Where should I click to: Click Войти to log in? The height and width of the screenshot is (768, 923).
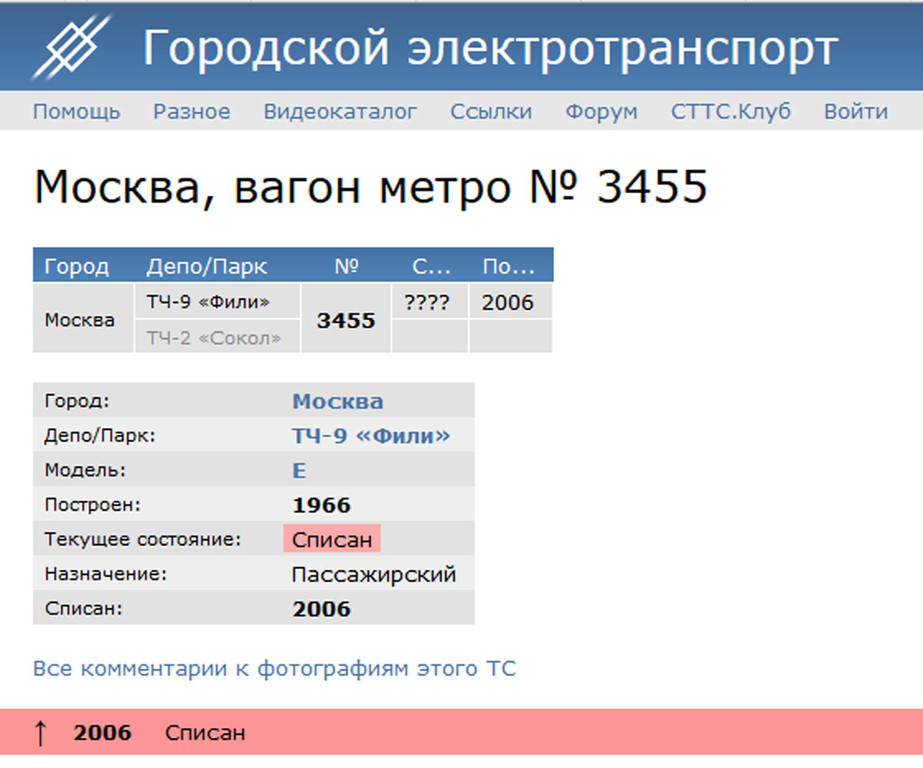pos(856,111)
